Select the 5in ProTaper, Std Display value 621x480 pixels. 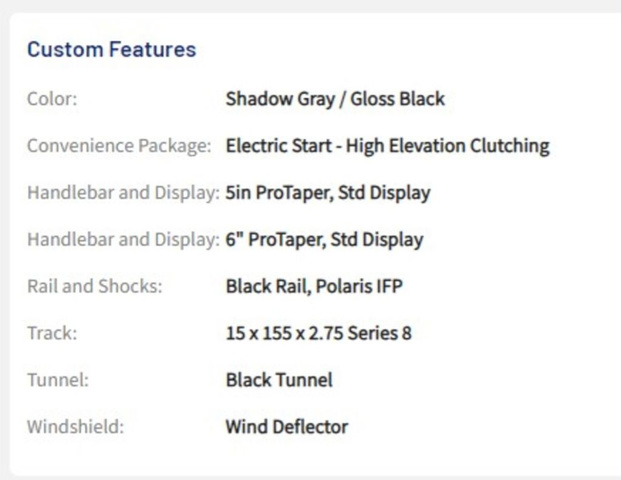point(328,193)
